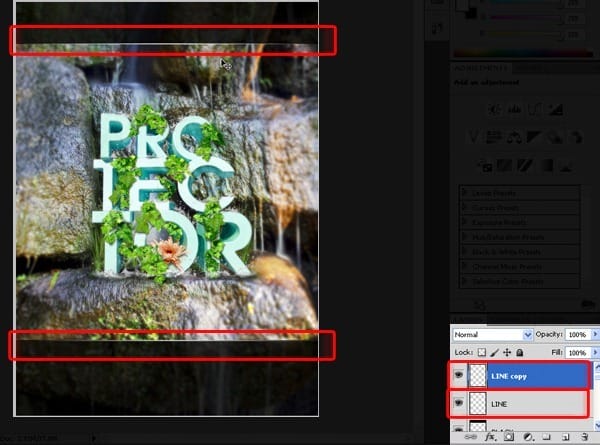Select the LINE layer name
600x445 pixels.
click(499, 404)
